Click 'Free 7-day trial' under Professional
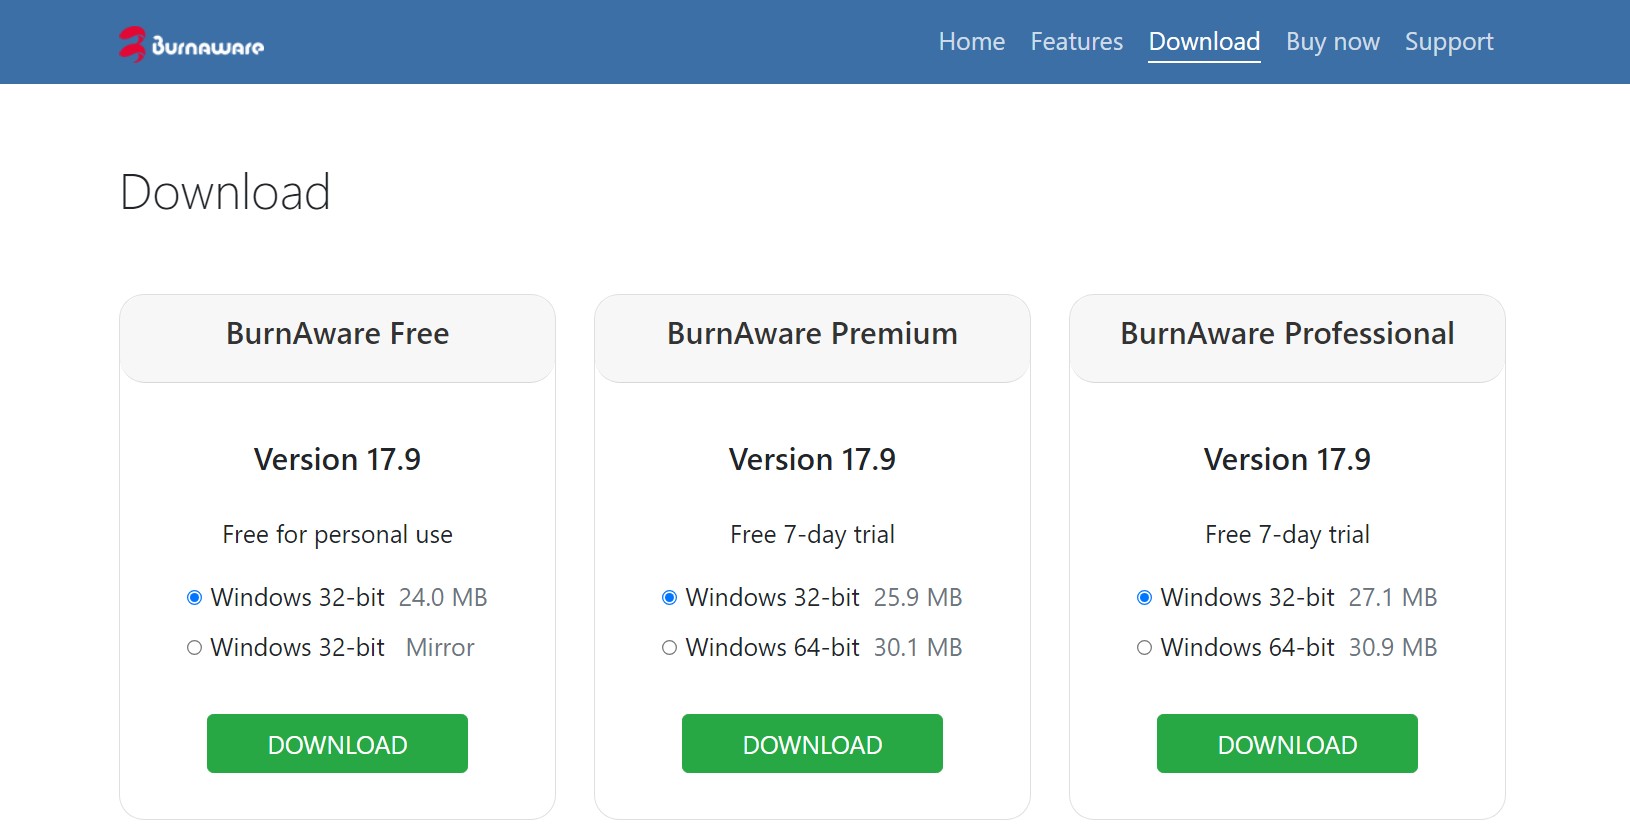 (1287, 535)
